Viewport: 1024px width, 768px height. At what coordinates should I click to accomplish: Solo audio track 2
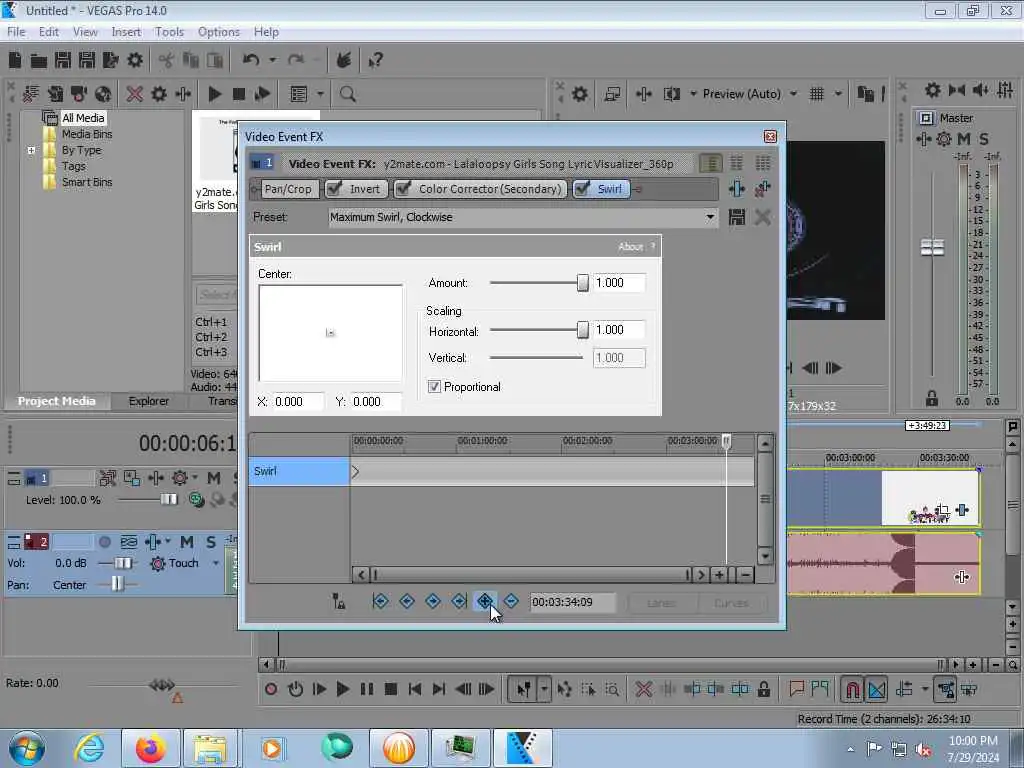210,542
